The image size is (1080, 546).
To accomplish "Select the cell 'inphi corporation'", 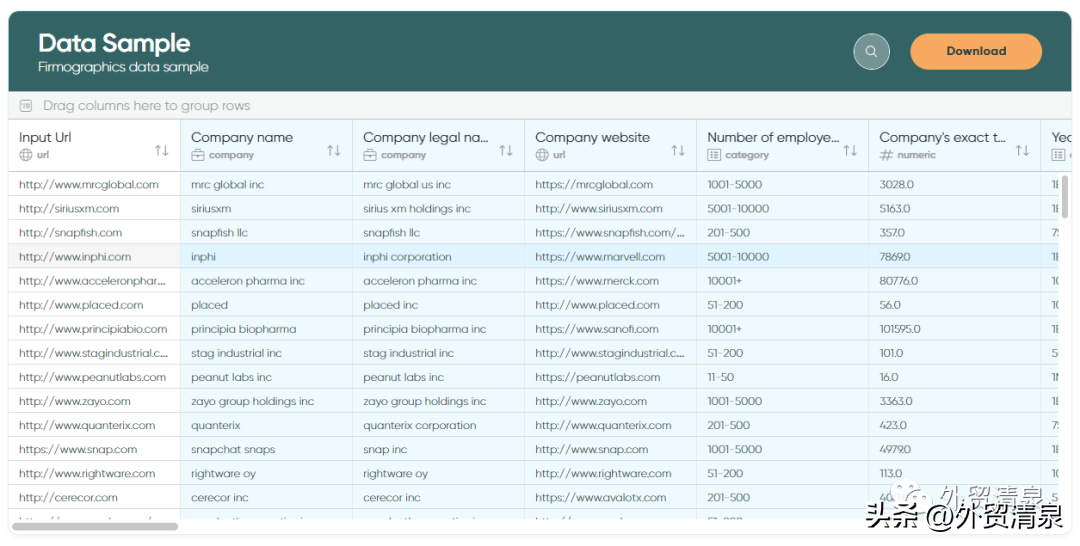I will click(439, 257).
